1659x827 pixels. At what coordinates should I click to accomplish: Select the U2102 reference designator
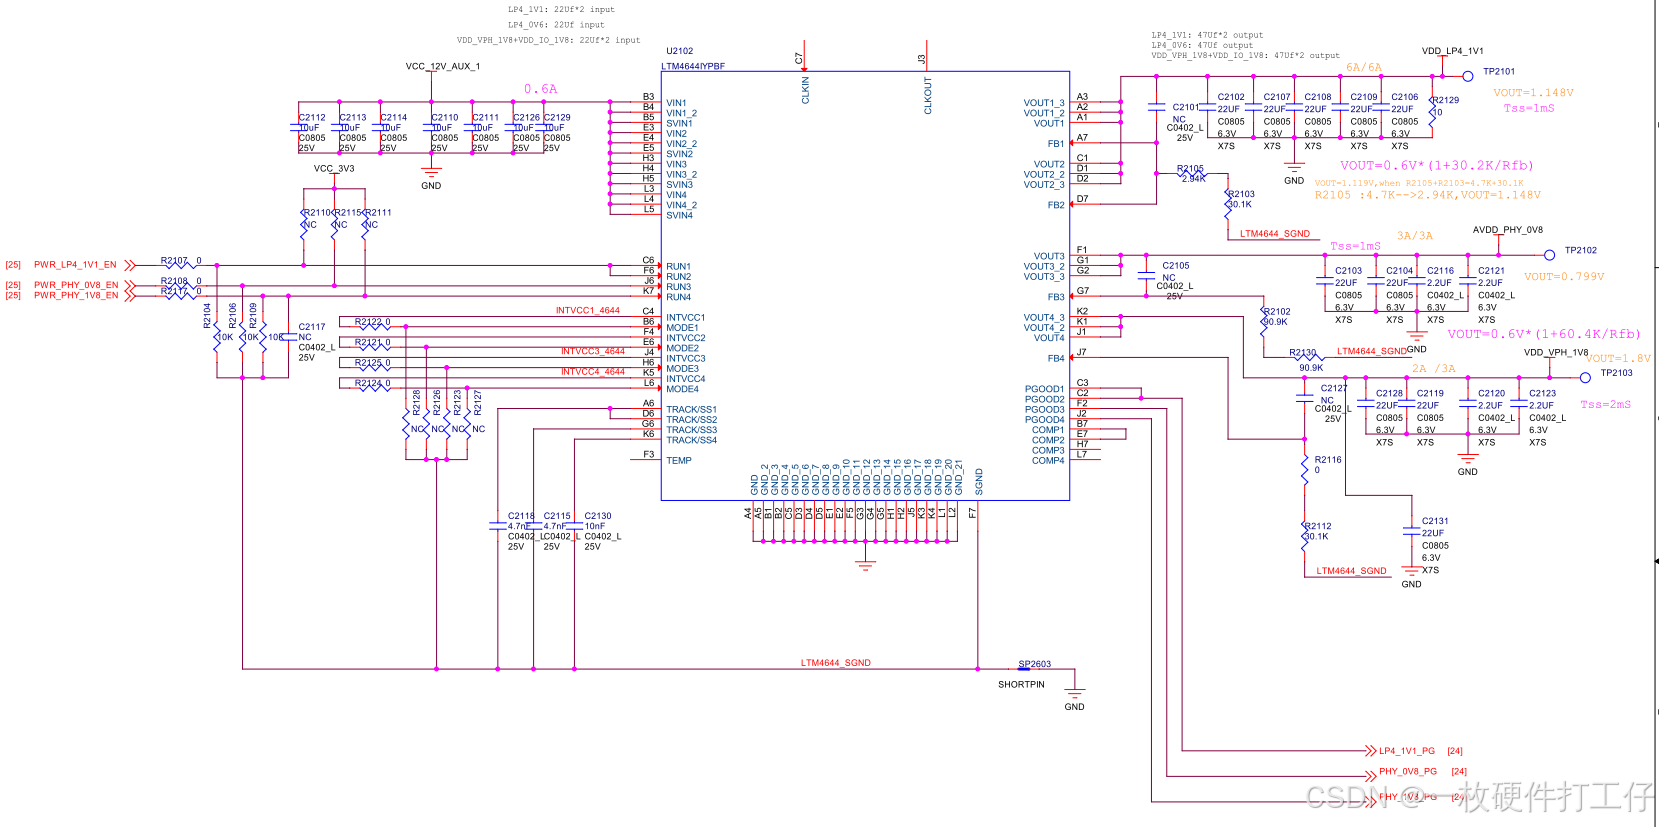[x=680, y=51]
